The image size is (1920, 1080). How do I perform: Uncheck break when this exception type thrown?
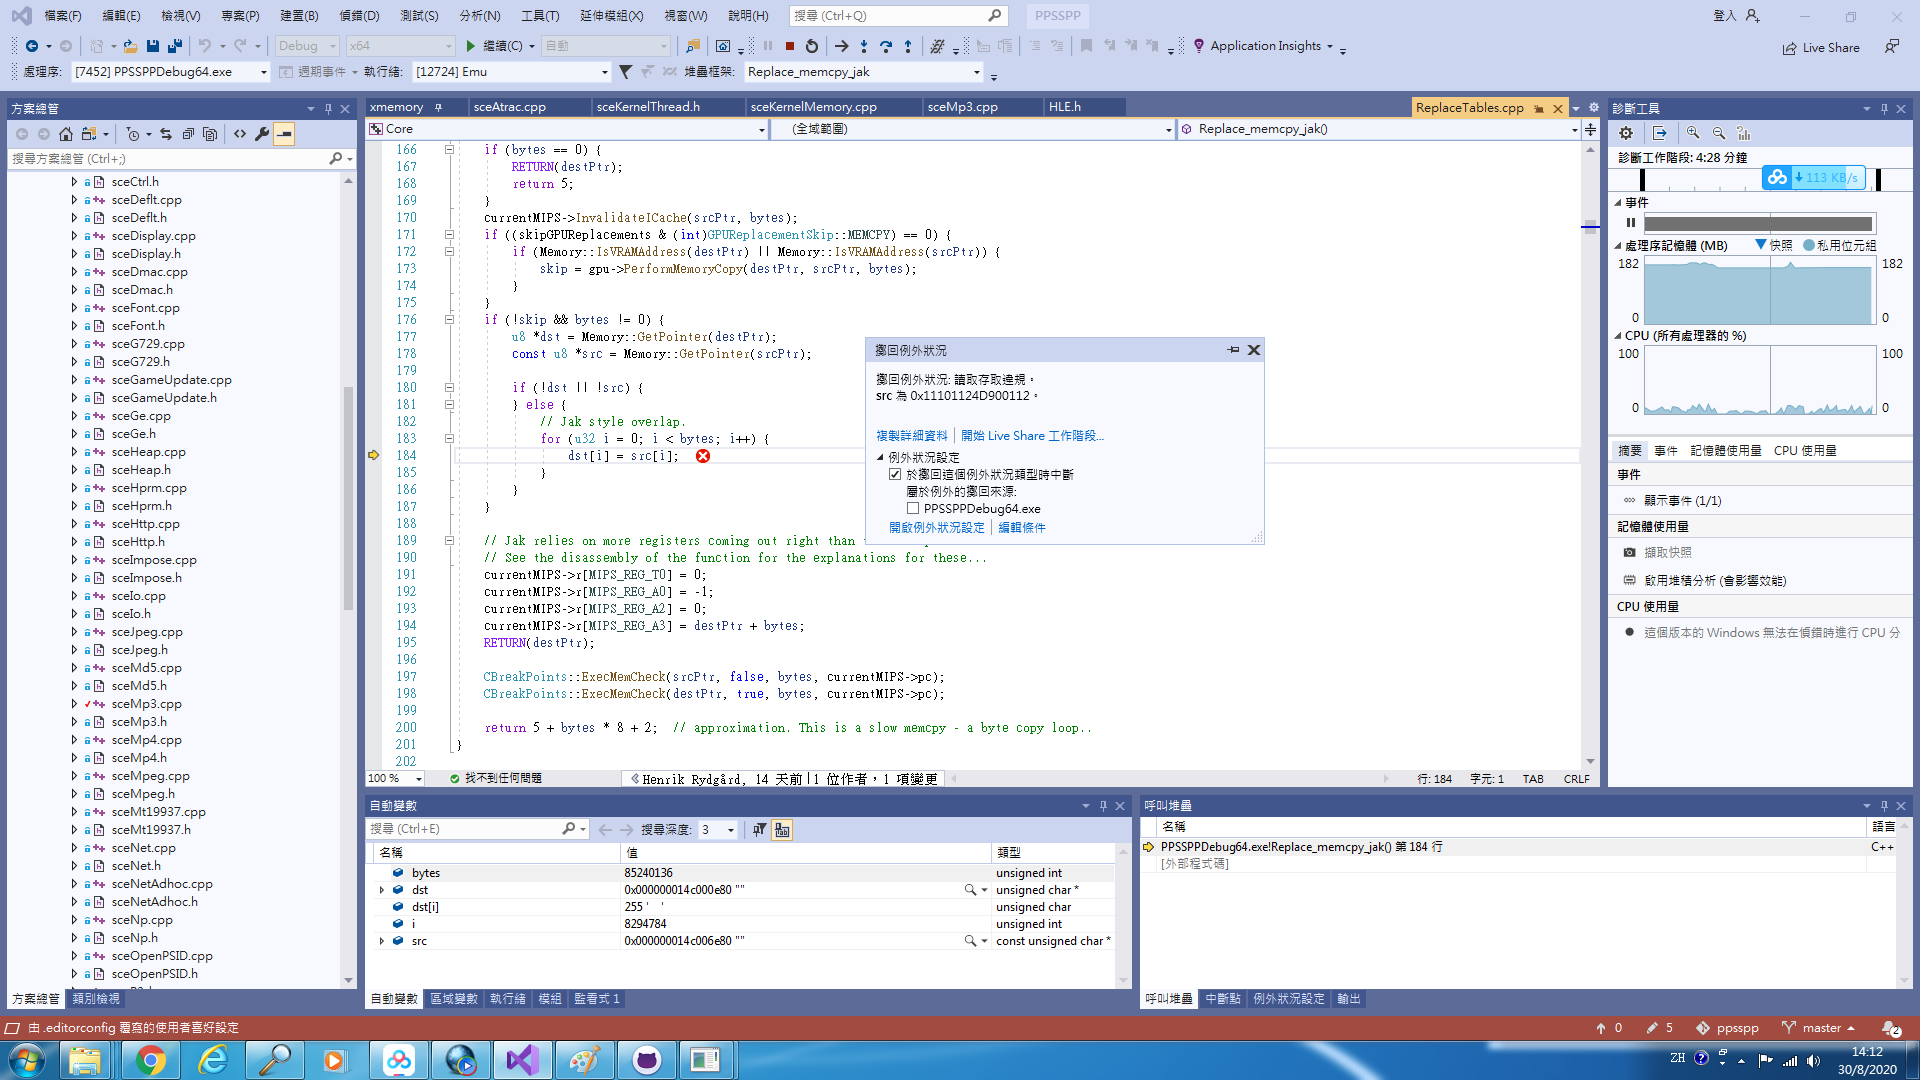[895, 475]
